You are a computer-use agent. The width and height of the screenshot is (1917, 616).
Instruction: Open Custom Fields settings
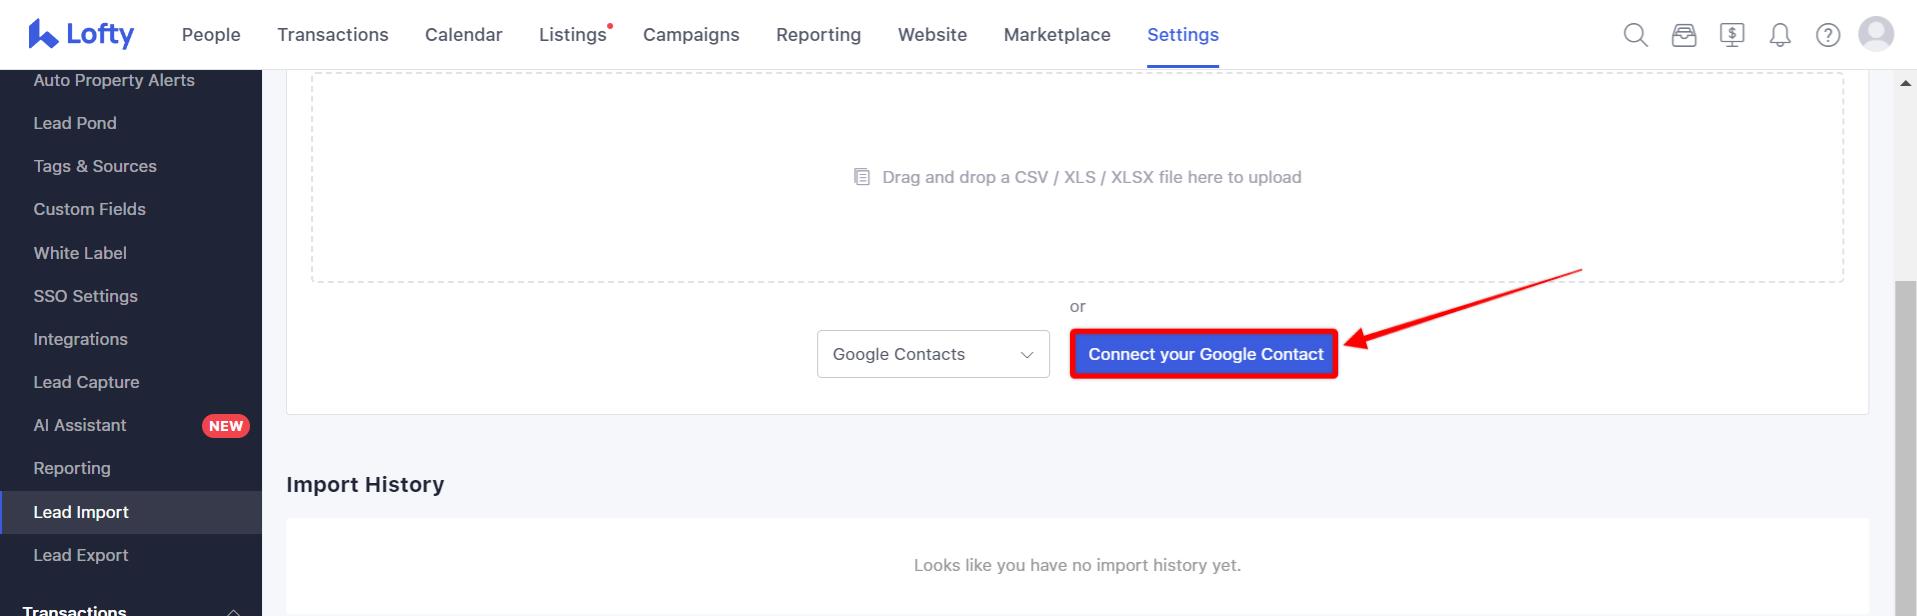89,209
